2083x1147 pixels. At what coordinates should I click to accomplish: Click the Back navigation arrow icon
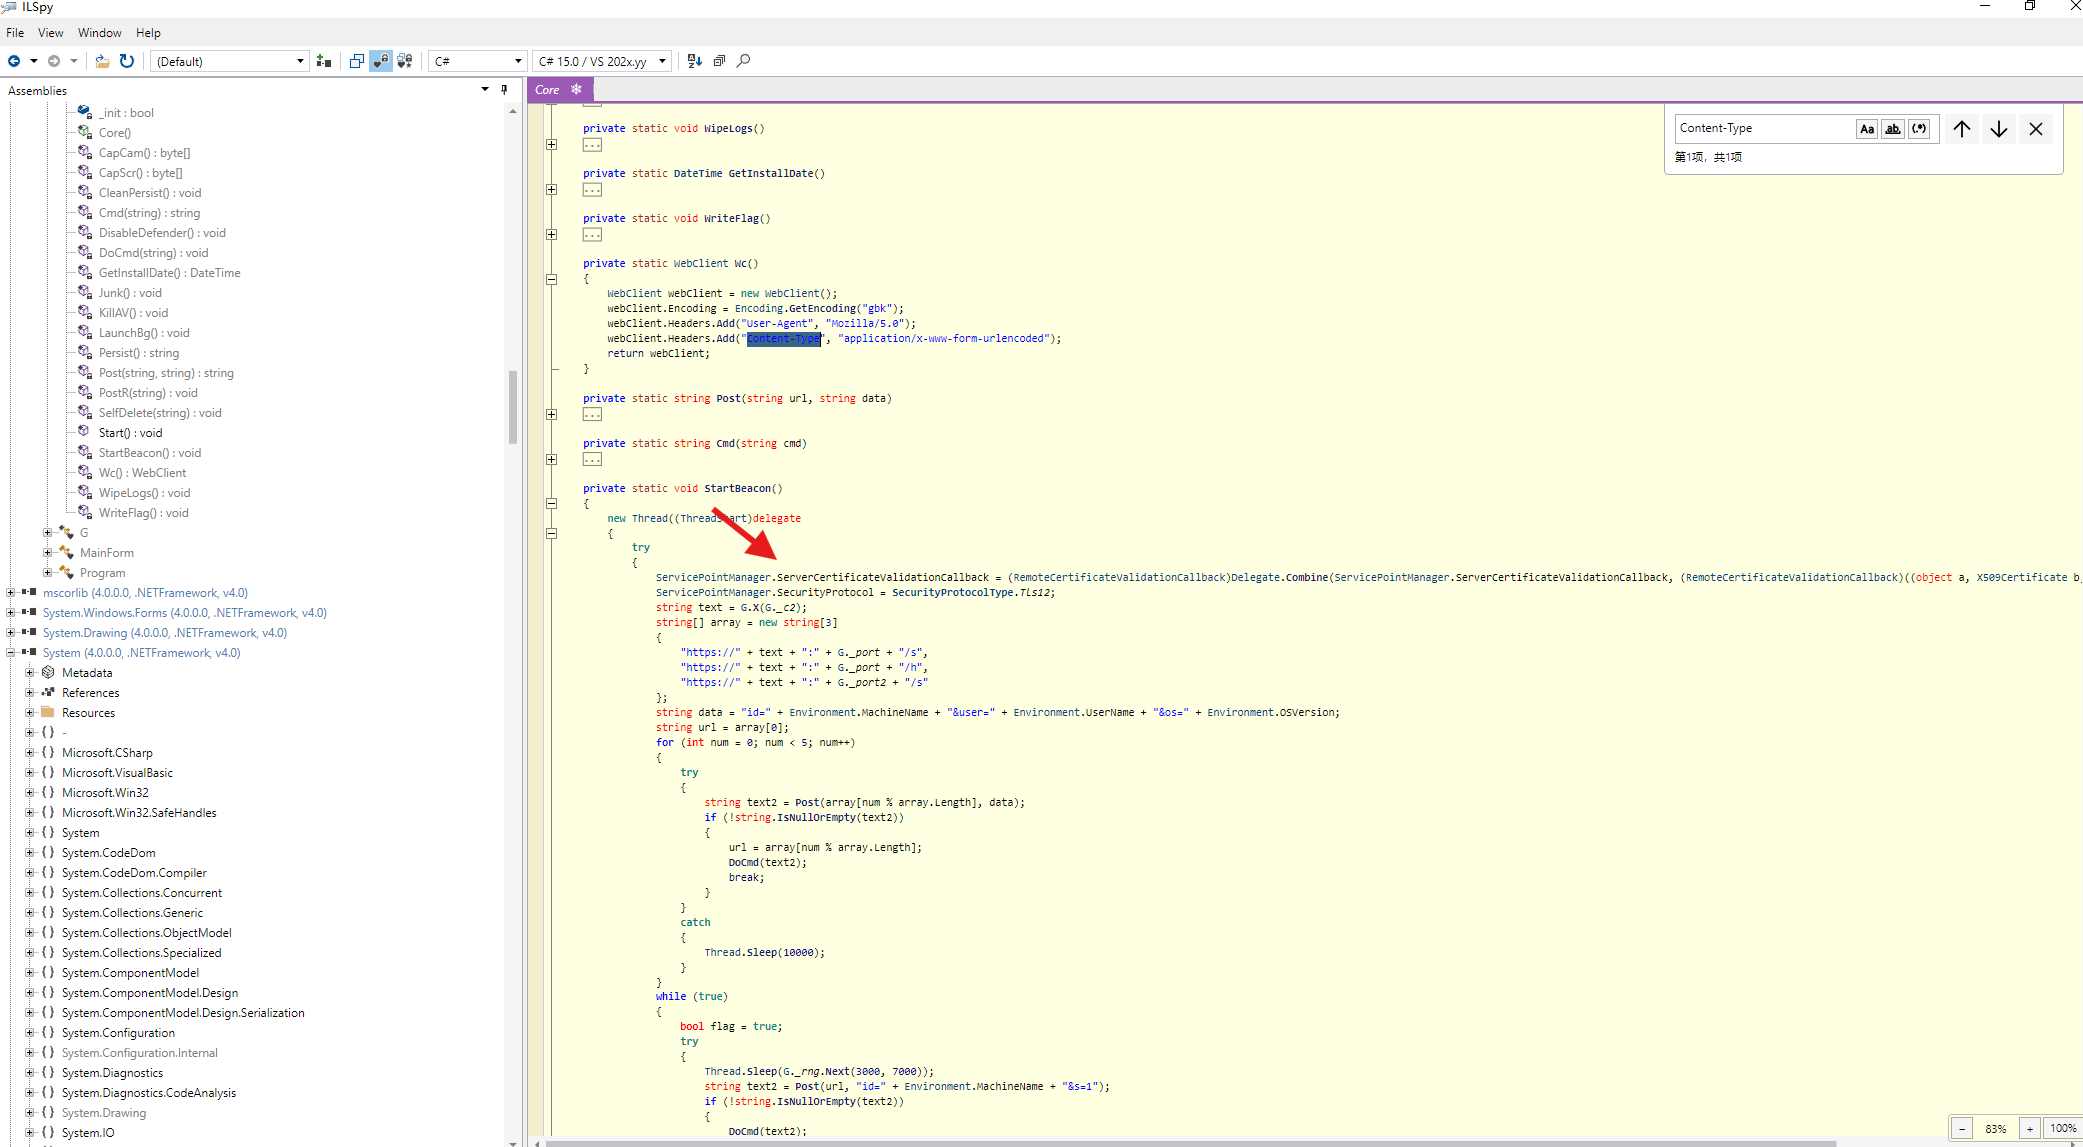pos(14,61)
